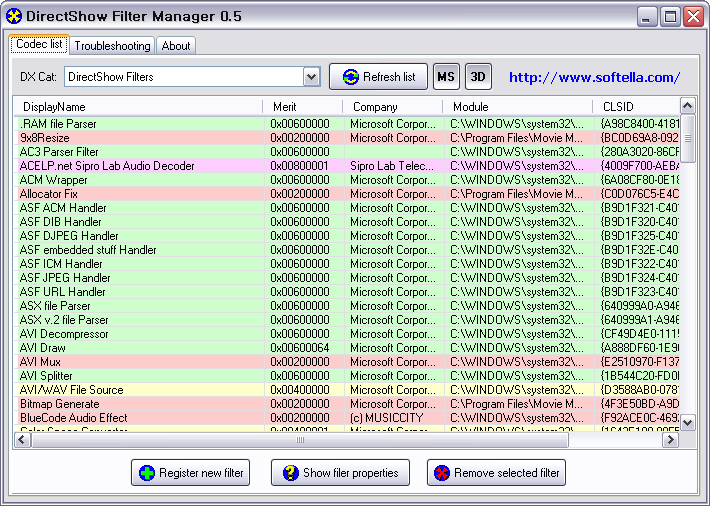Sort by the Merit column header
Image resolution: width=710 pixels, height=506 pixels.
click(302, 107)
